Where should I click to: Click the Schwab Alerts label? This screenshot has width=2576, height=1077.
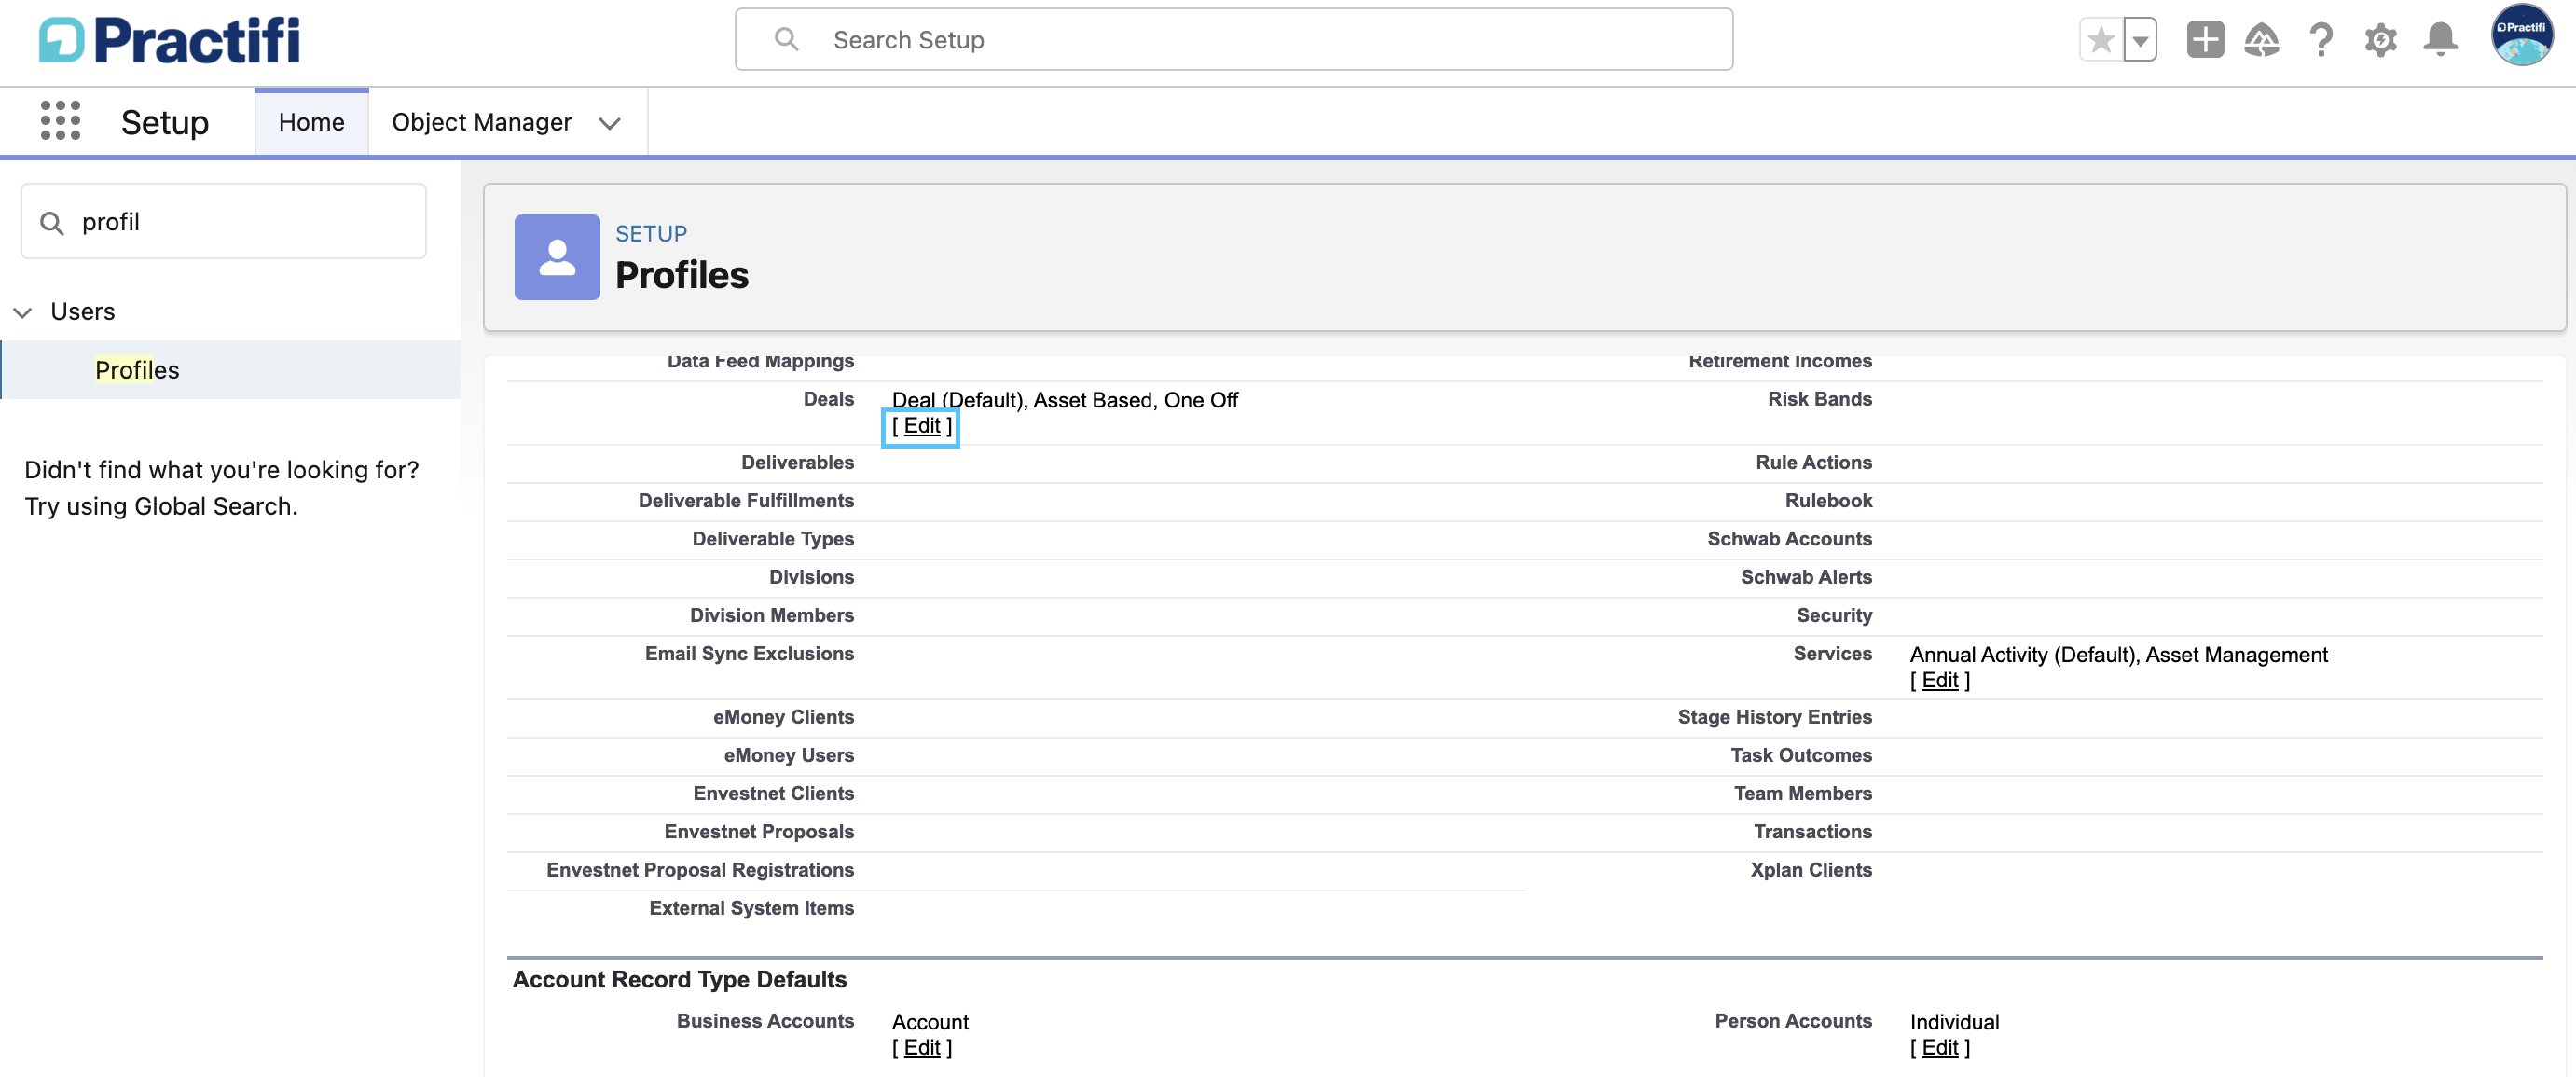[x=1806, y=577]
